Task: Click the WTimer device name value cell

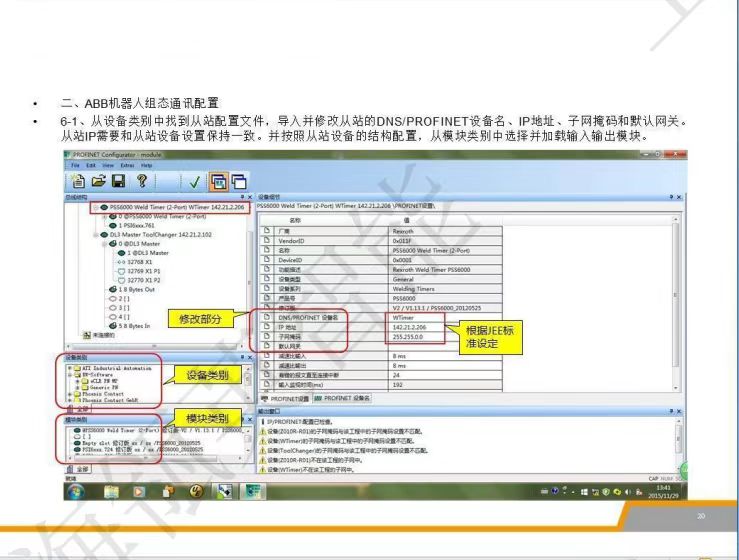Action: pyautogui.click(x=444, y=318)
